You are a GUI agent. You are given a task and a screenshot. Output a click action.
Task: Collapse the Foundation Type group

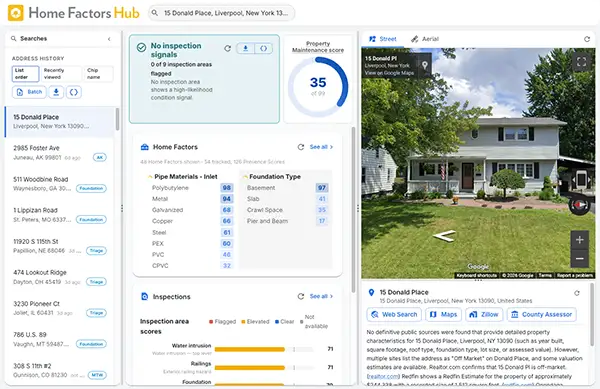pos(245,177)
